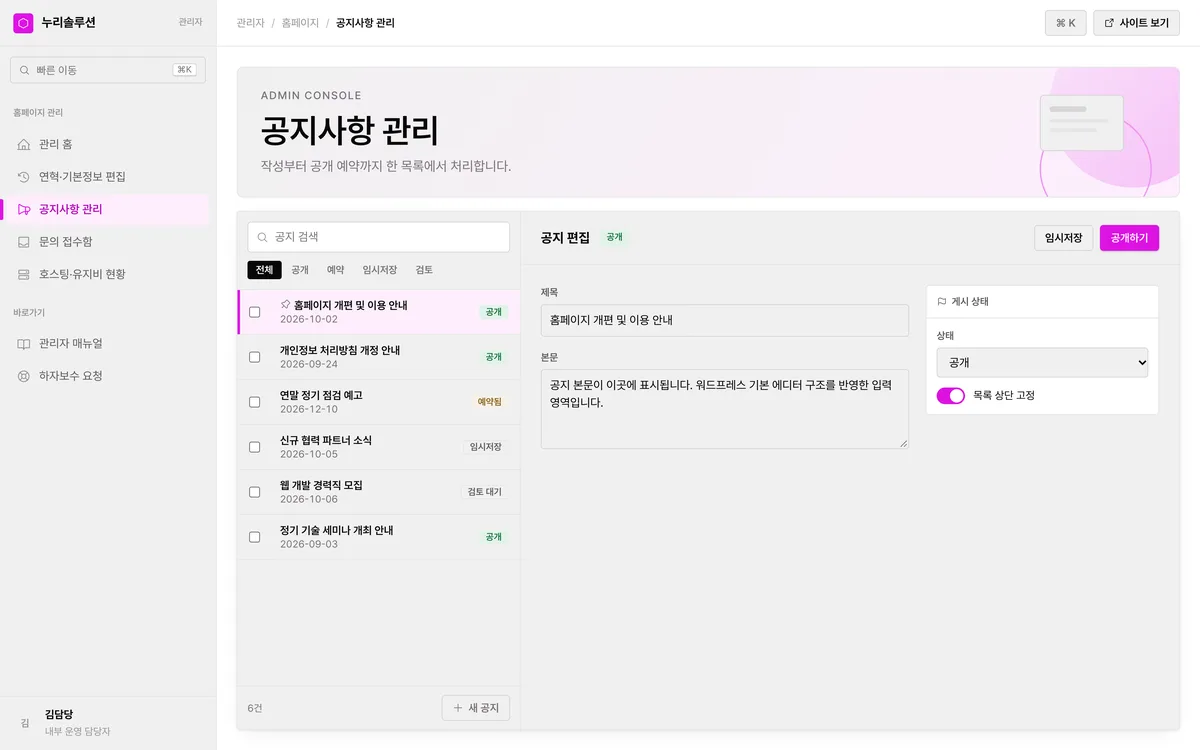Click 홈페이지 in the breadcrumb
Screen dimensions: 1200x750
(x=300, y=22)
